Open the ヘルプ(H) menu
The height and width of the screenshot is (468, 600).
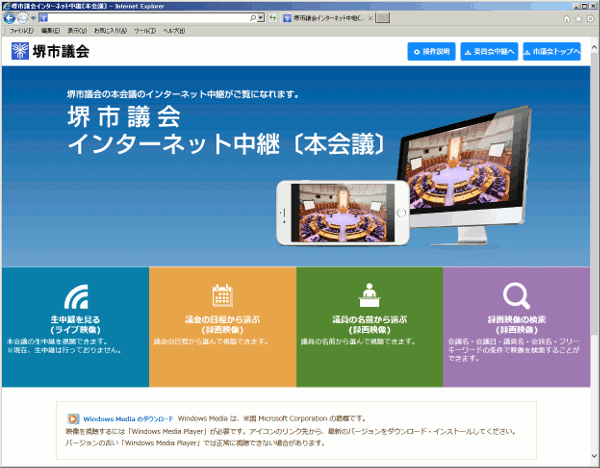pos(174,31)
